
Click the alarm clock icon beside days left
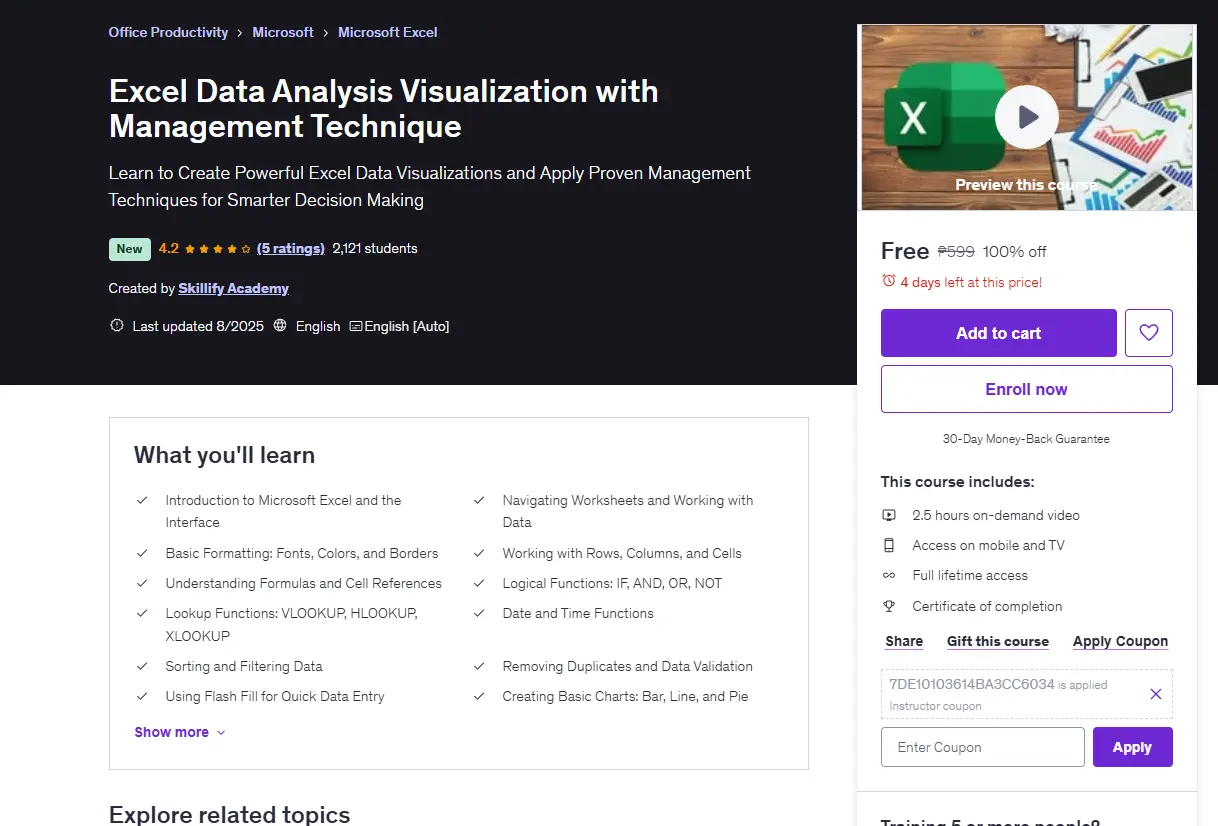tap(888, 282)
